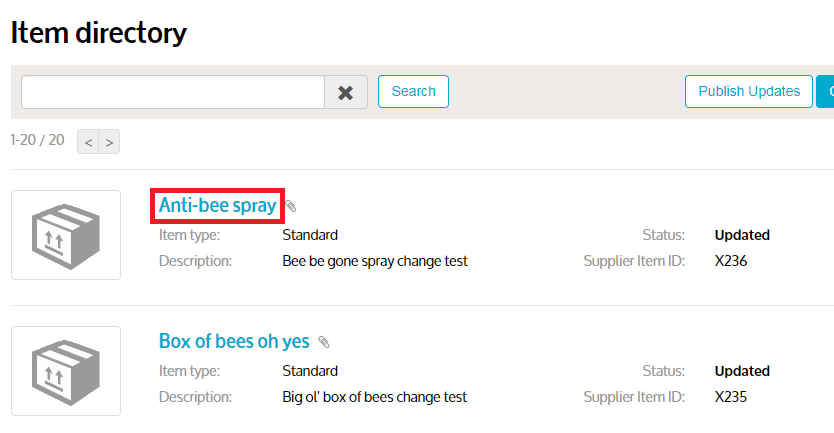Viewport: 834px width, 433px height.
Task: Click the partially visible blue button after Publish Updates
Action: click(826, 91)
